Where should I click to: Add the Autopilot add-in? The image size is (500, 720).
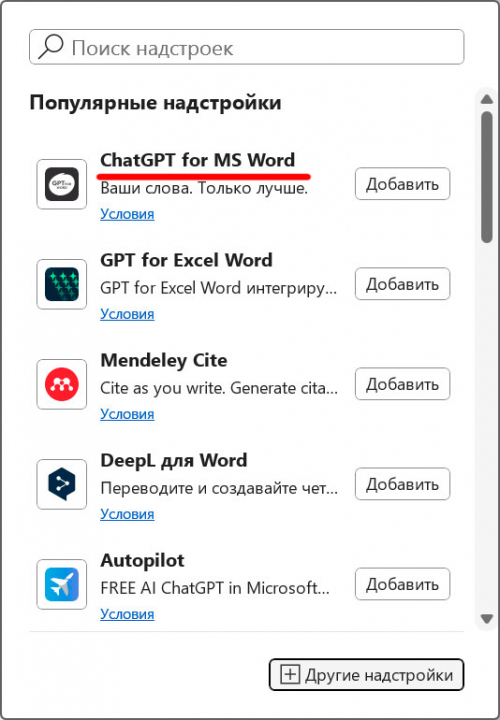[402, 585]
